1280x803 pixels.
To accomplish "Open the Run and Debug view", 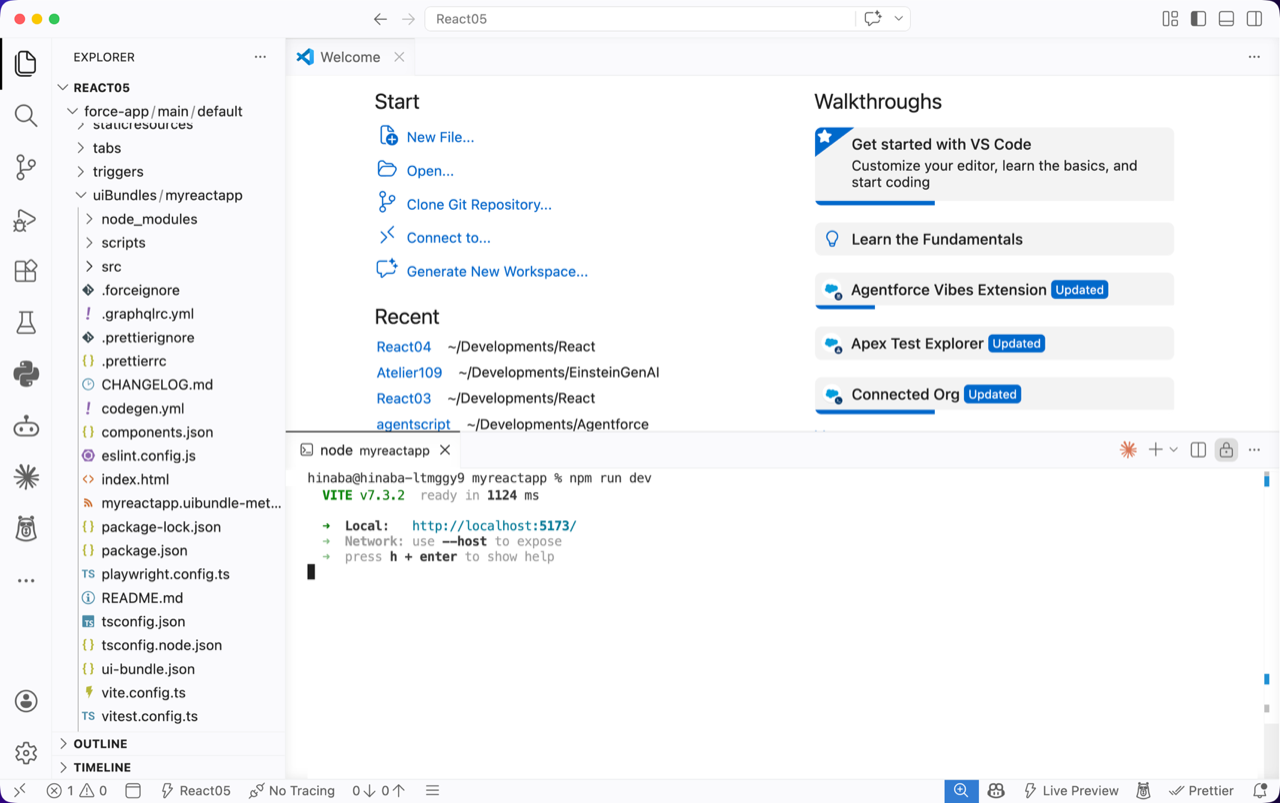I will pyautogui.click(x=26, y=220).
